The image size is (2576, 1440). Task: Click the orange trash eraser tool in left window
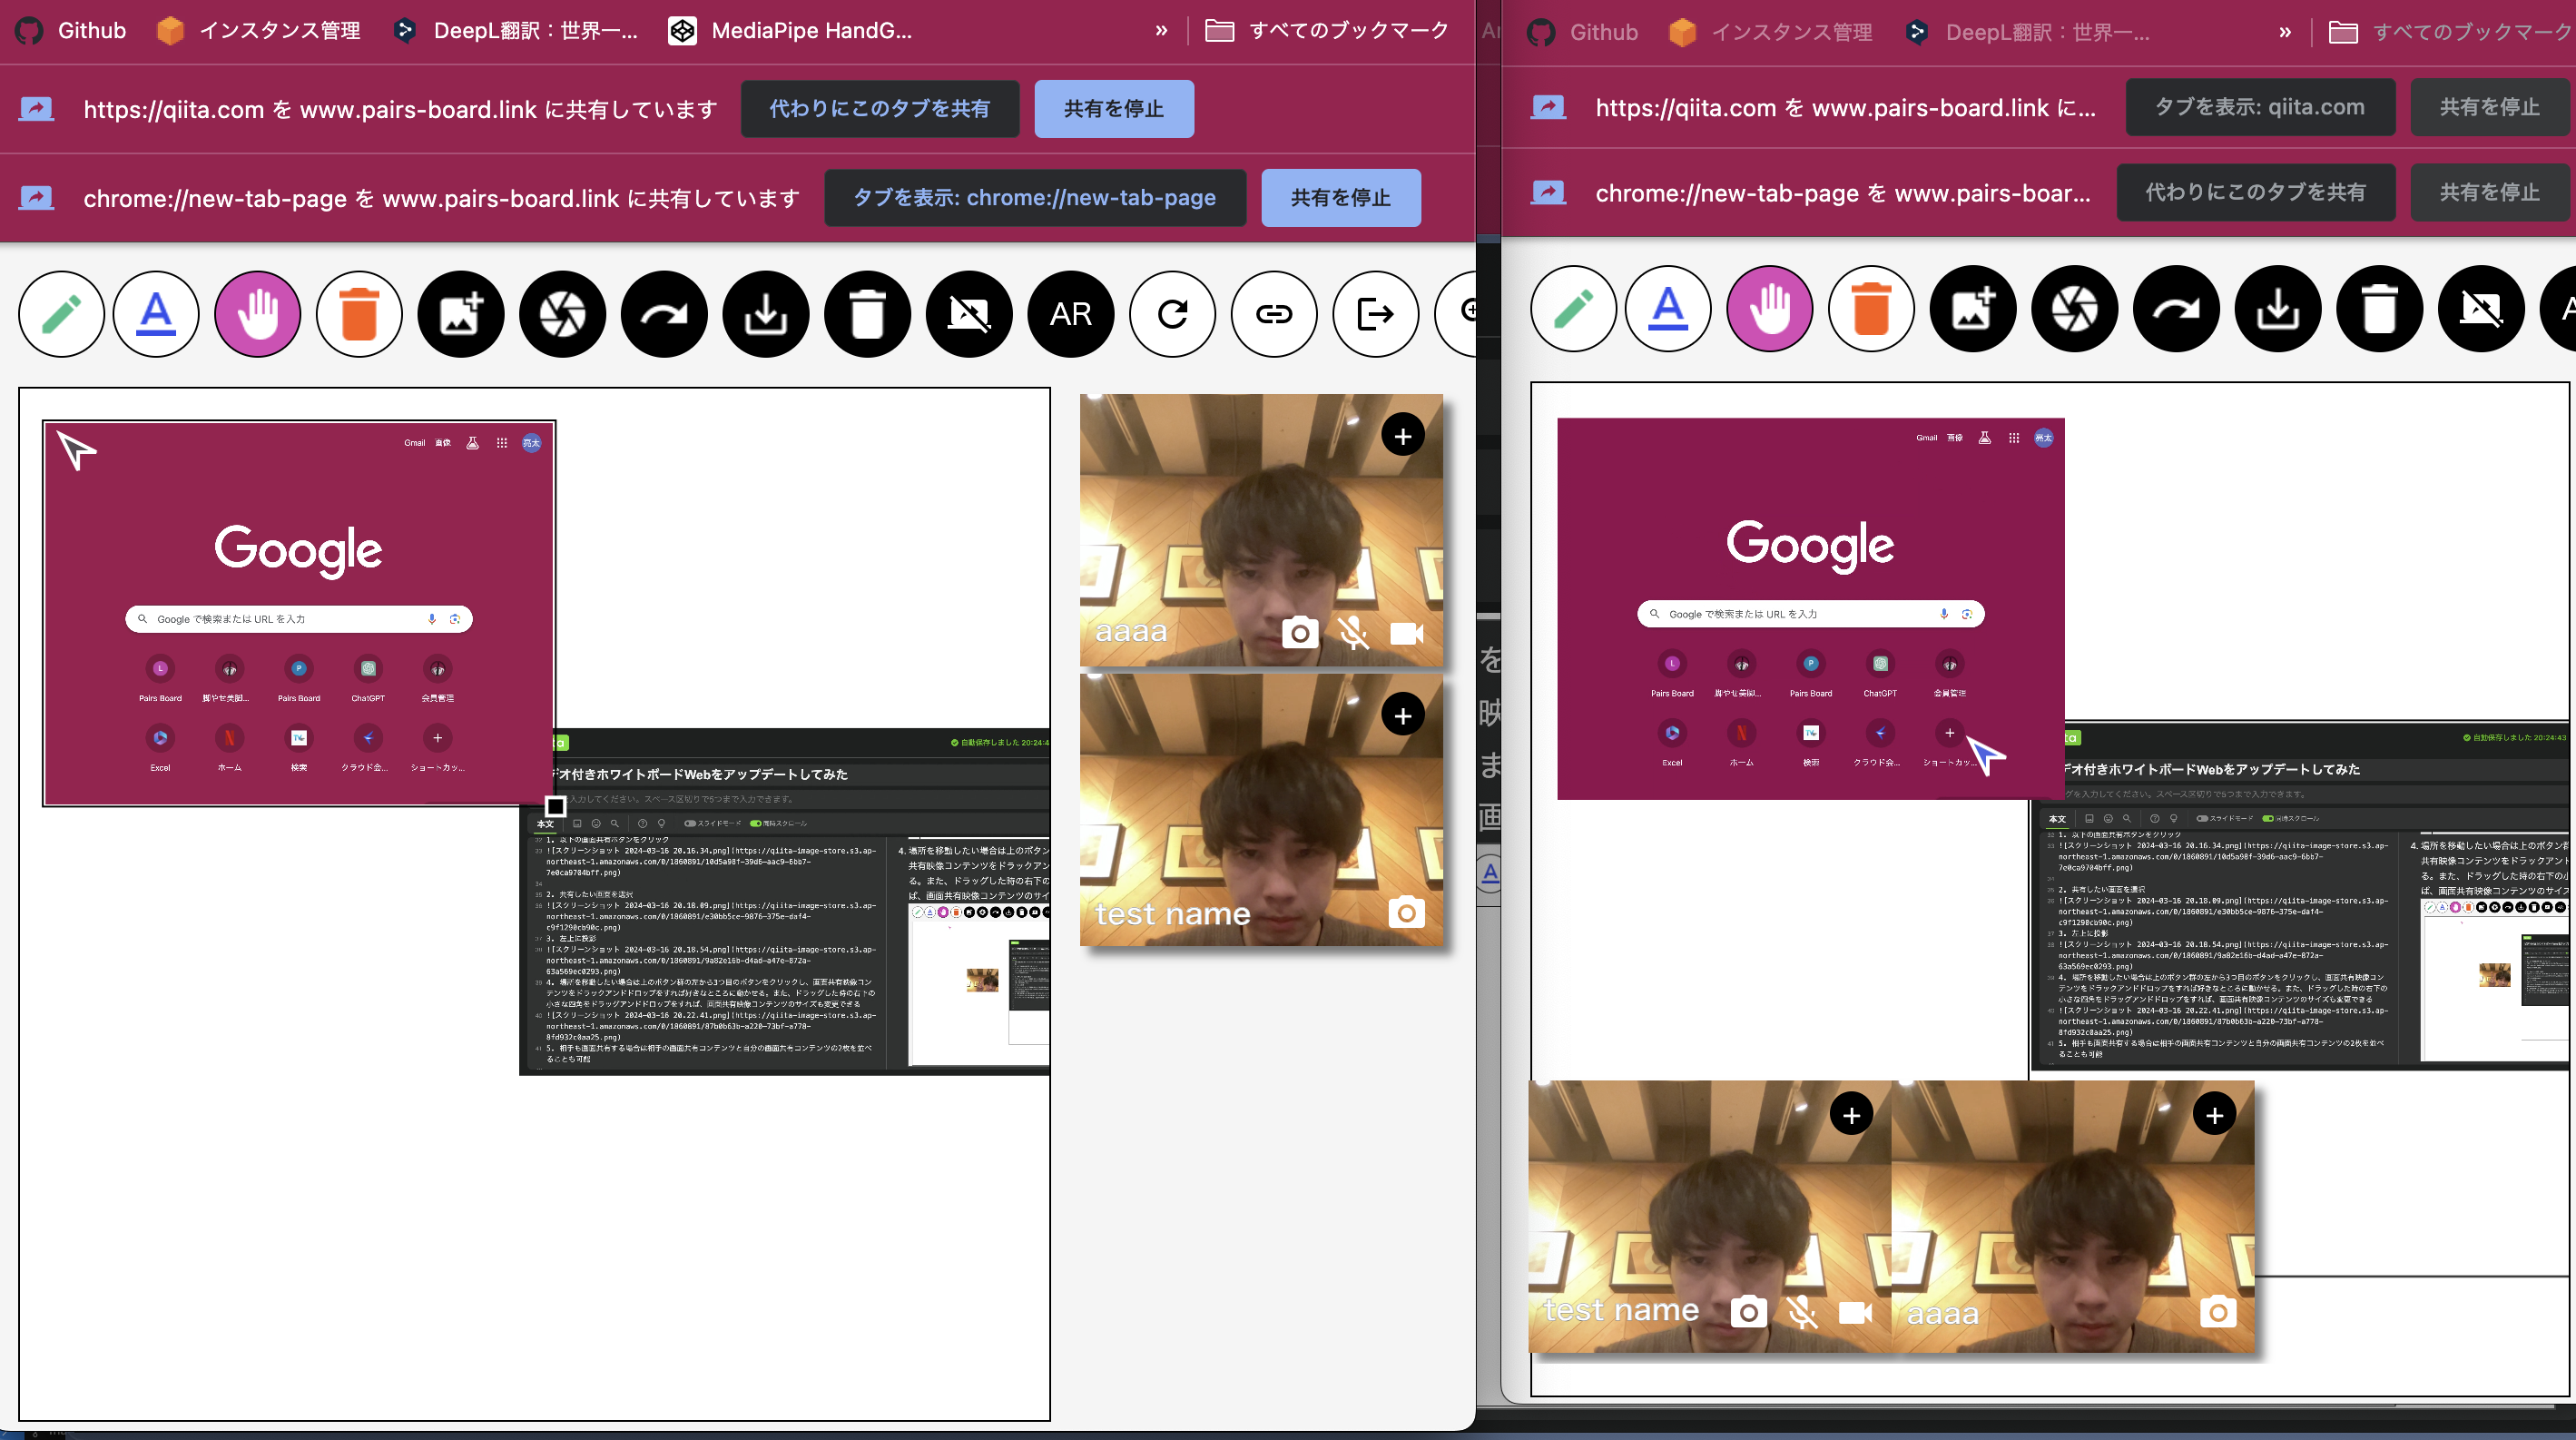point(359,314)
